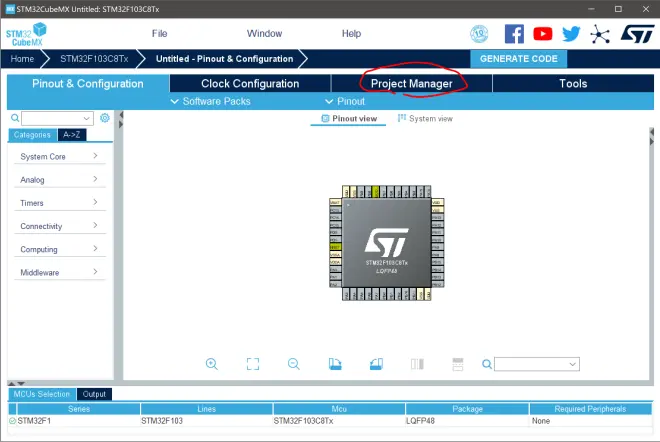Click the settings gear next to search
The height and width of the screenshot is (442, 660).
pos(105,118)
